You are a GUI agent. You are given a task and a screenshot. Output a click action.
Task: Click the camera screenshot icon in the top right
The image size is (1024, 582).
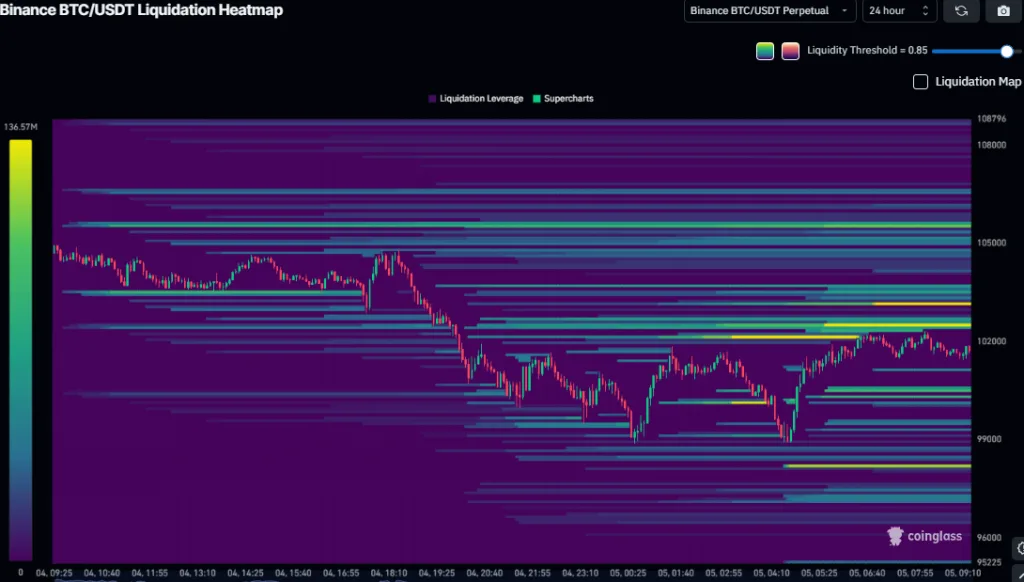tap(1003, 11)
